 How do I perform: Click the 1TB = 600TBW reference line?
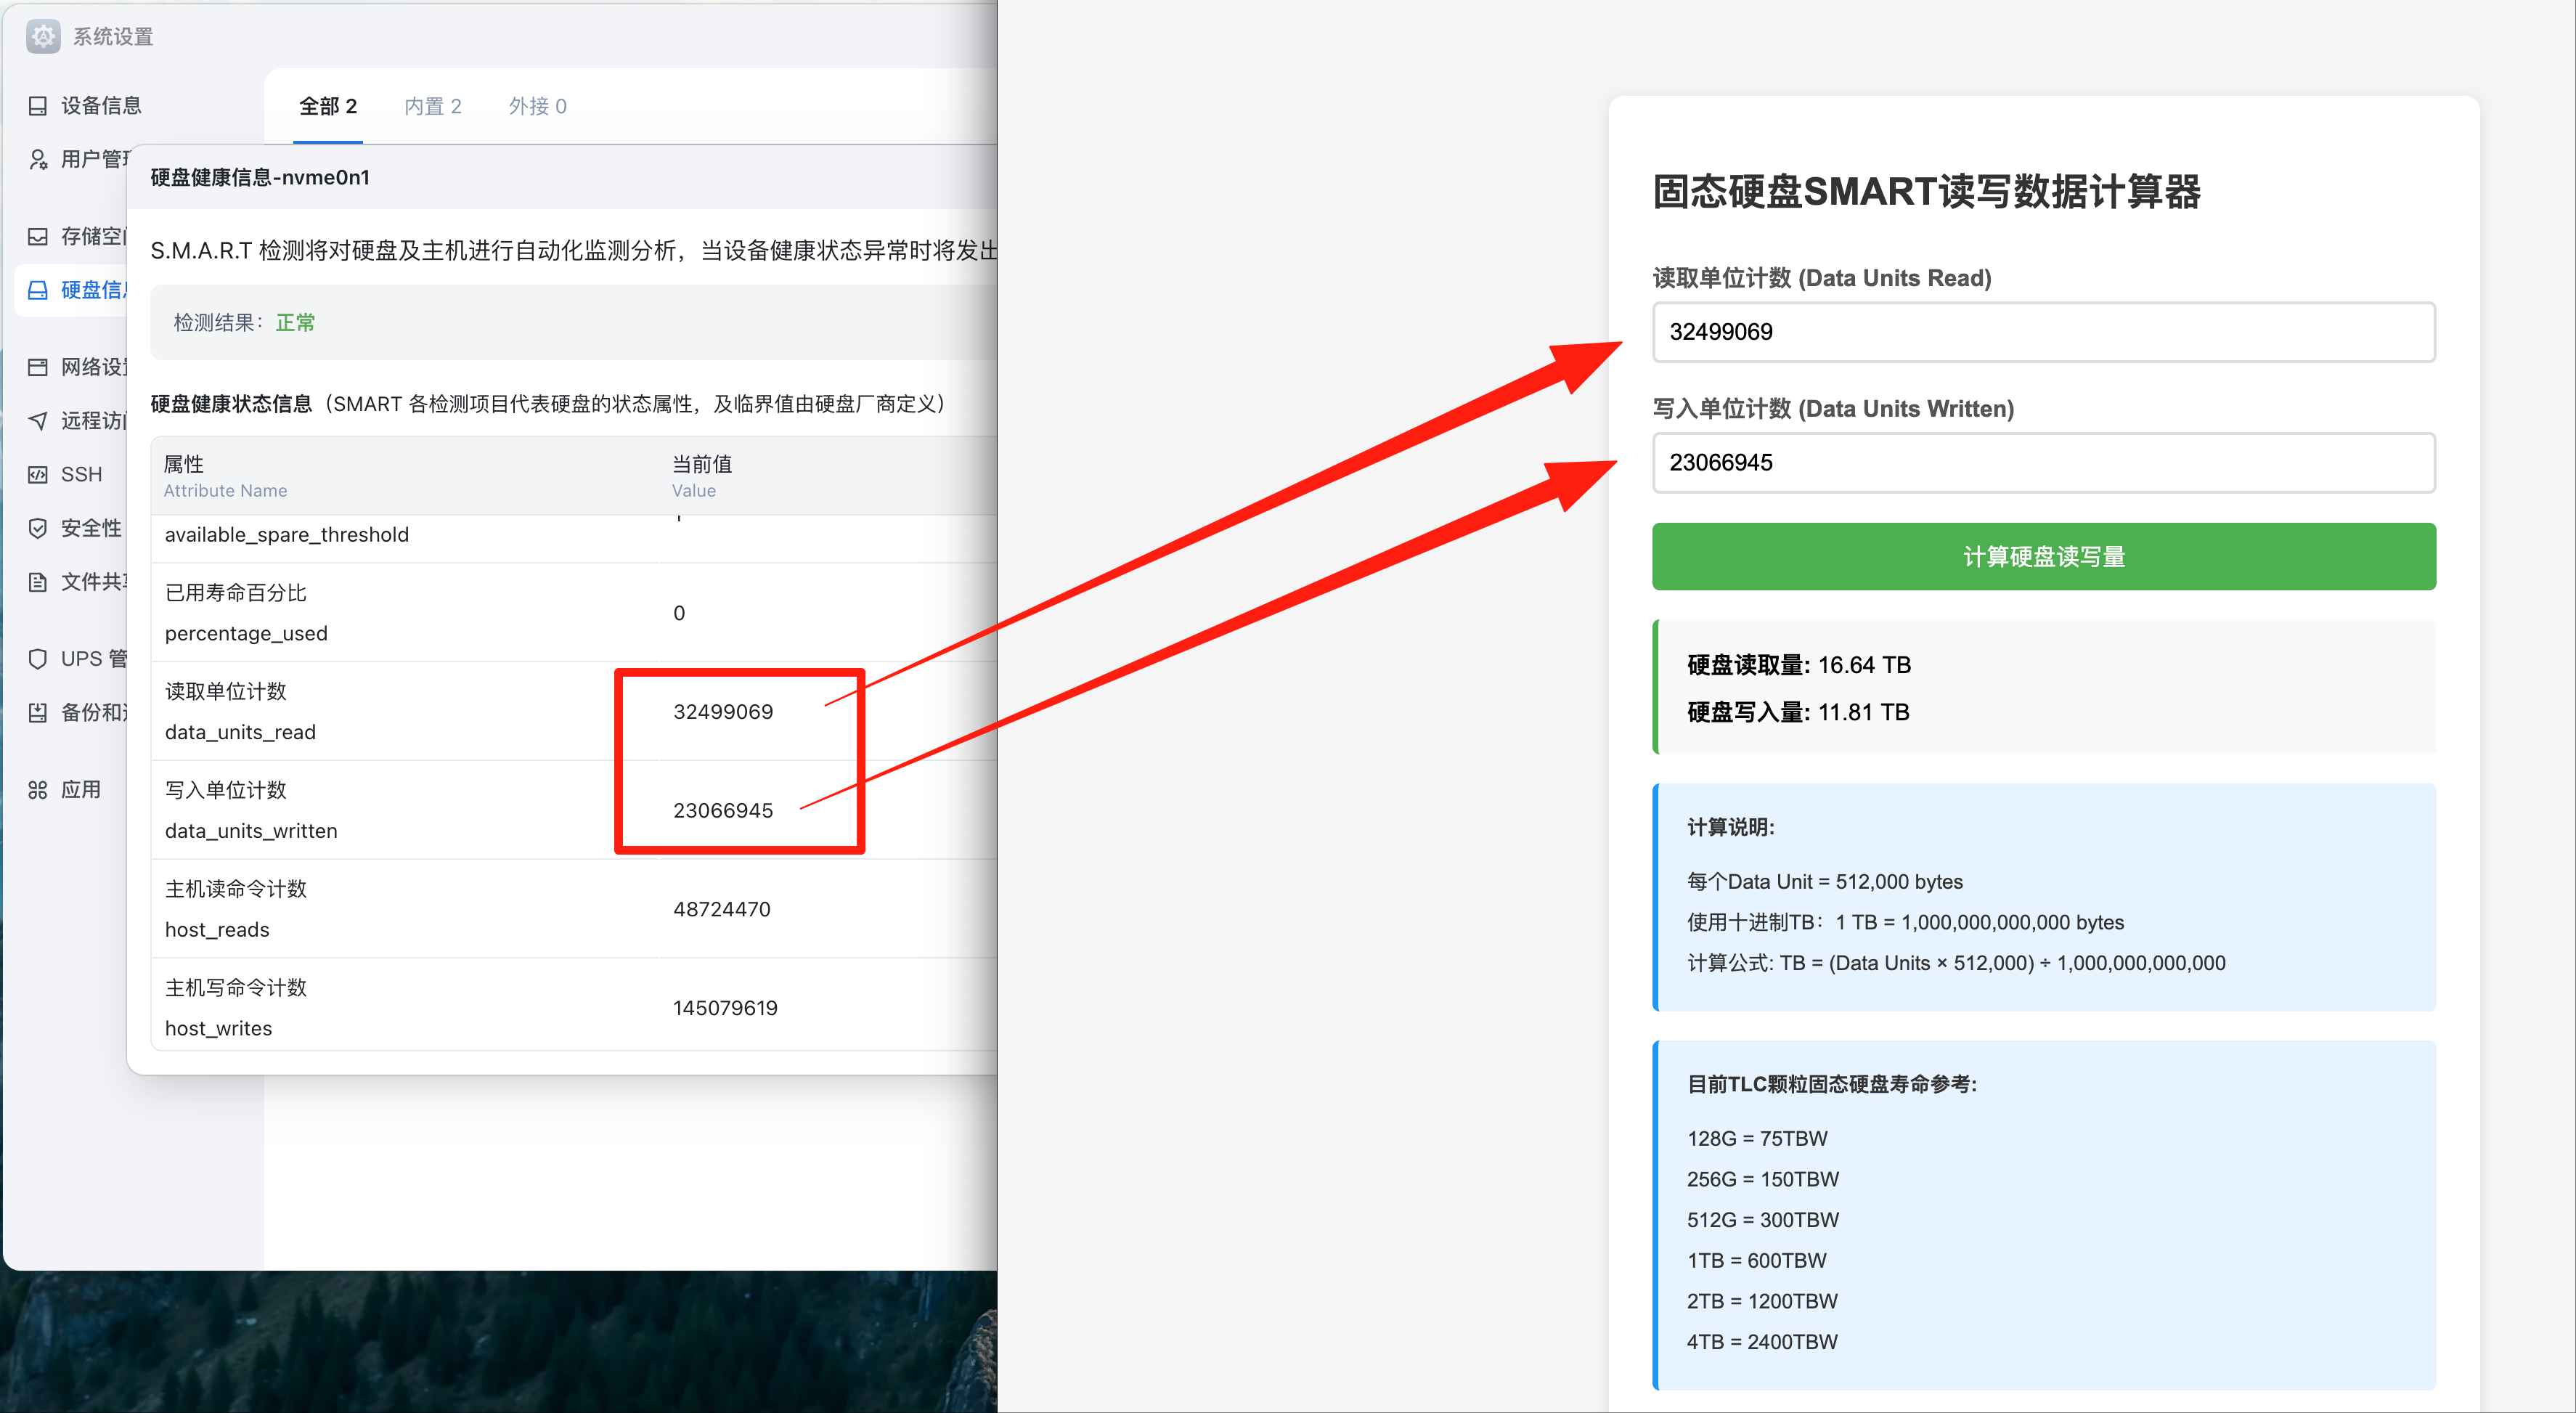point(1756,1260)
